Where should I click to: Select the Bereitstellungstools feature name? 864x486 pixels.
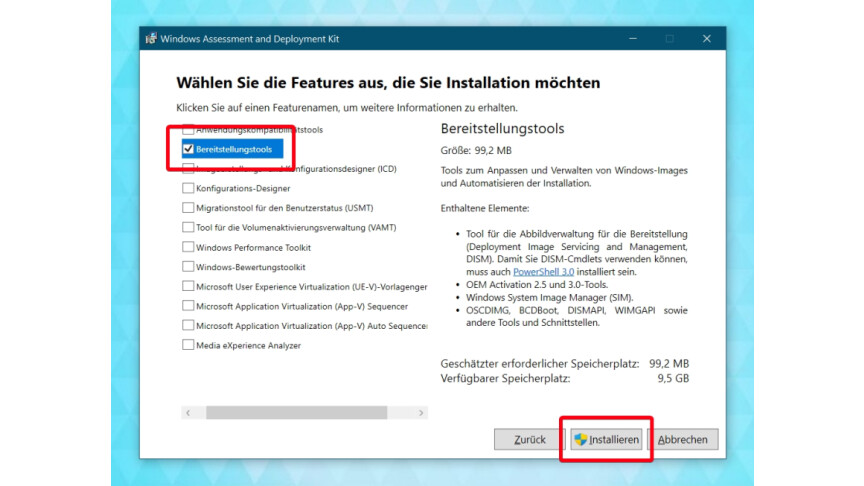click(x=234, y=149)
